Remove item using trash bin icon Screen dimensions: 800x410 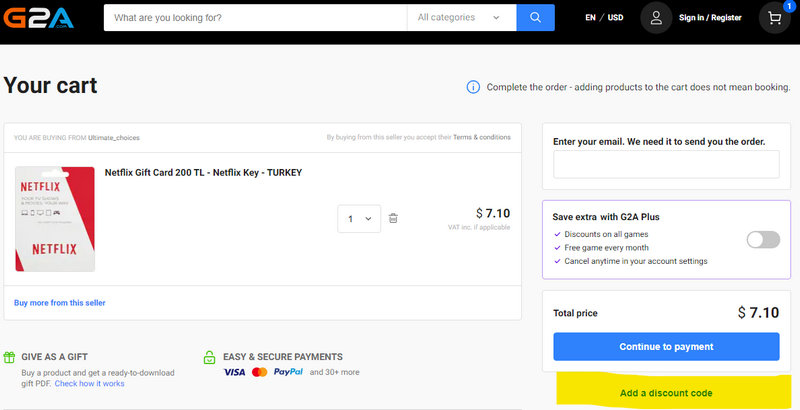pyautogui.click(x=393, y=218)
